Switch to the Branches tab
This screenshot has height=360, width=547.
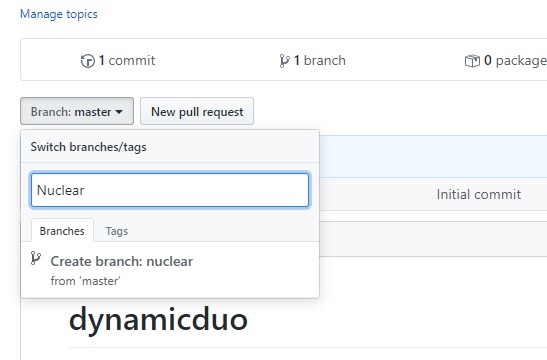[x=62, y=231]
